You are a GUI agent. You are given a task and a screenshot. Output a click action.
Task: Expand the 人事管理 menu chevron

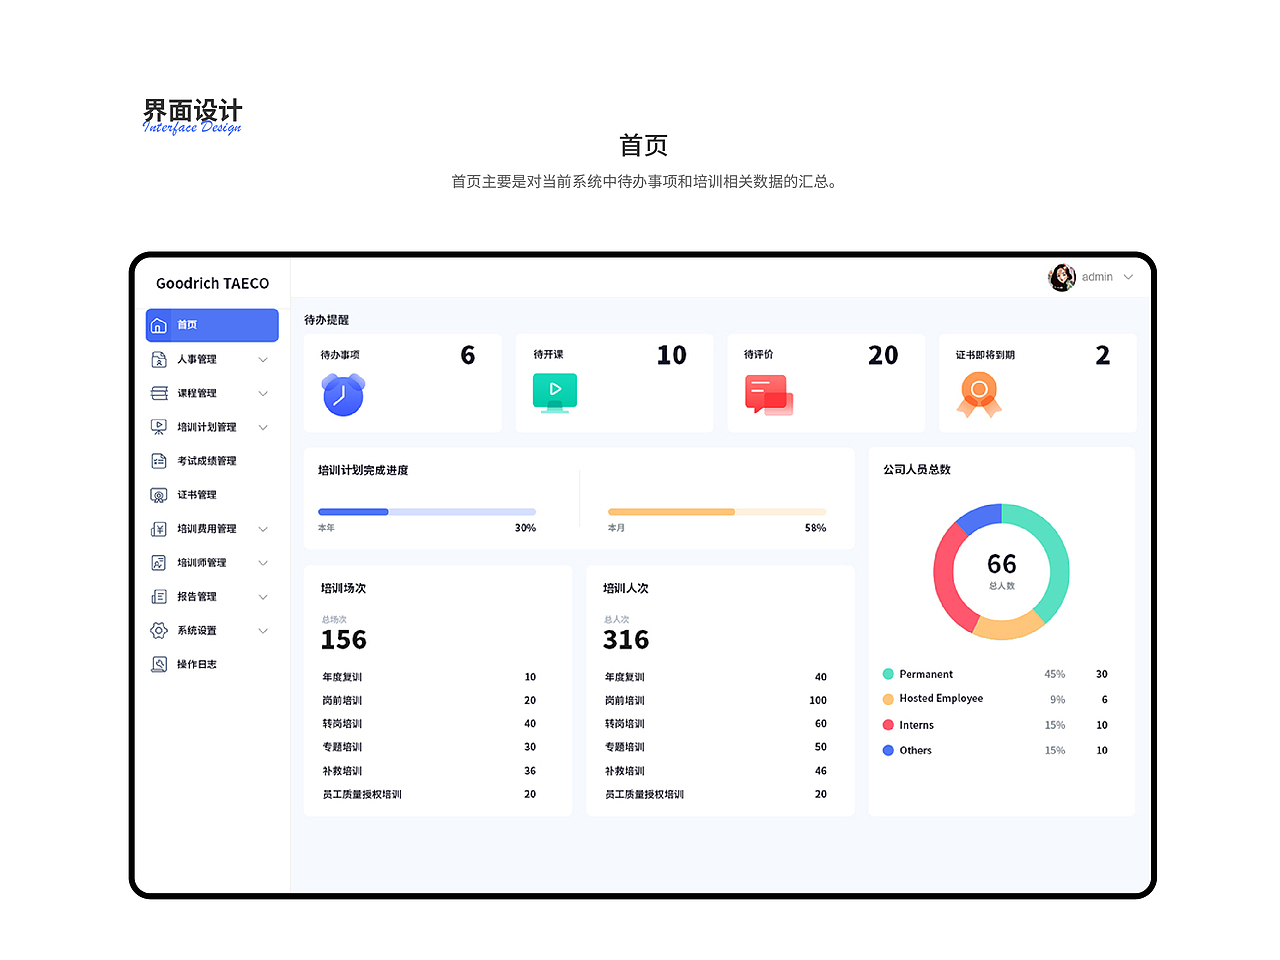click(263, 360)
